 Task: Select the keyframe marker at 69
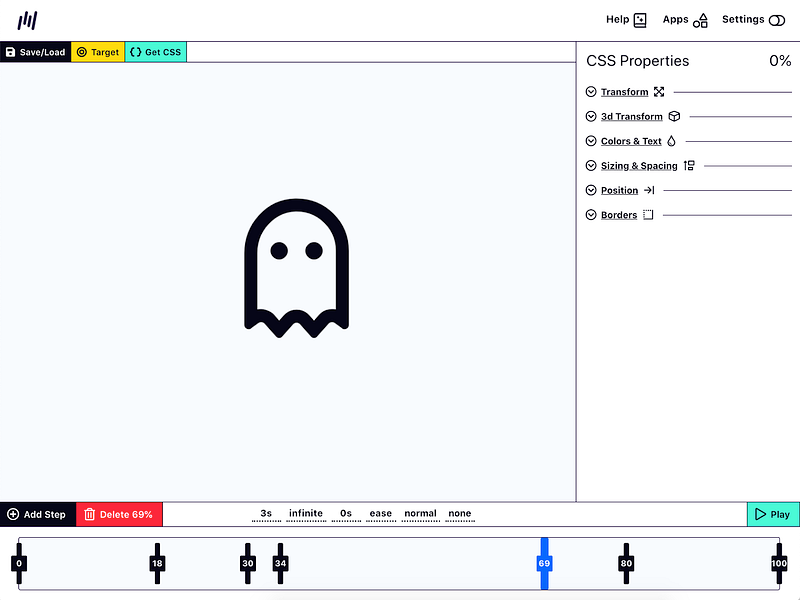544,563
